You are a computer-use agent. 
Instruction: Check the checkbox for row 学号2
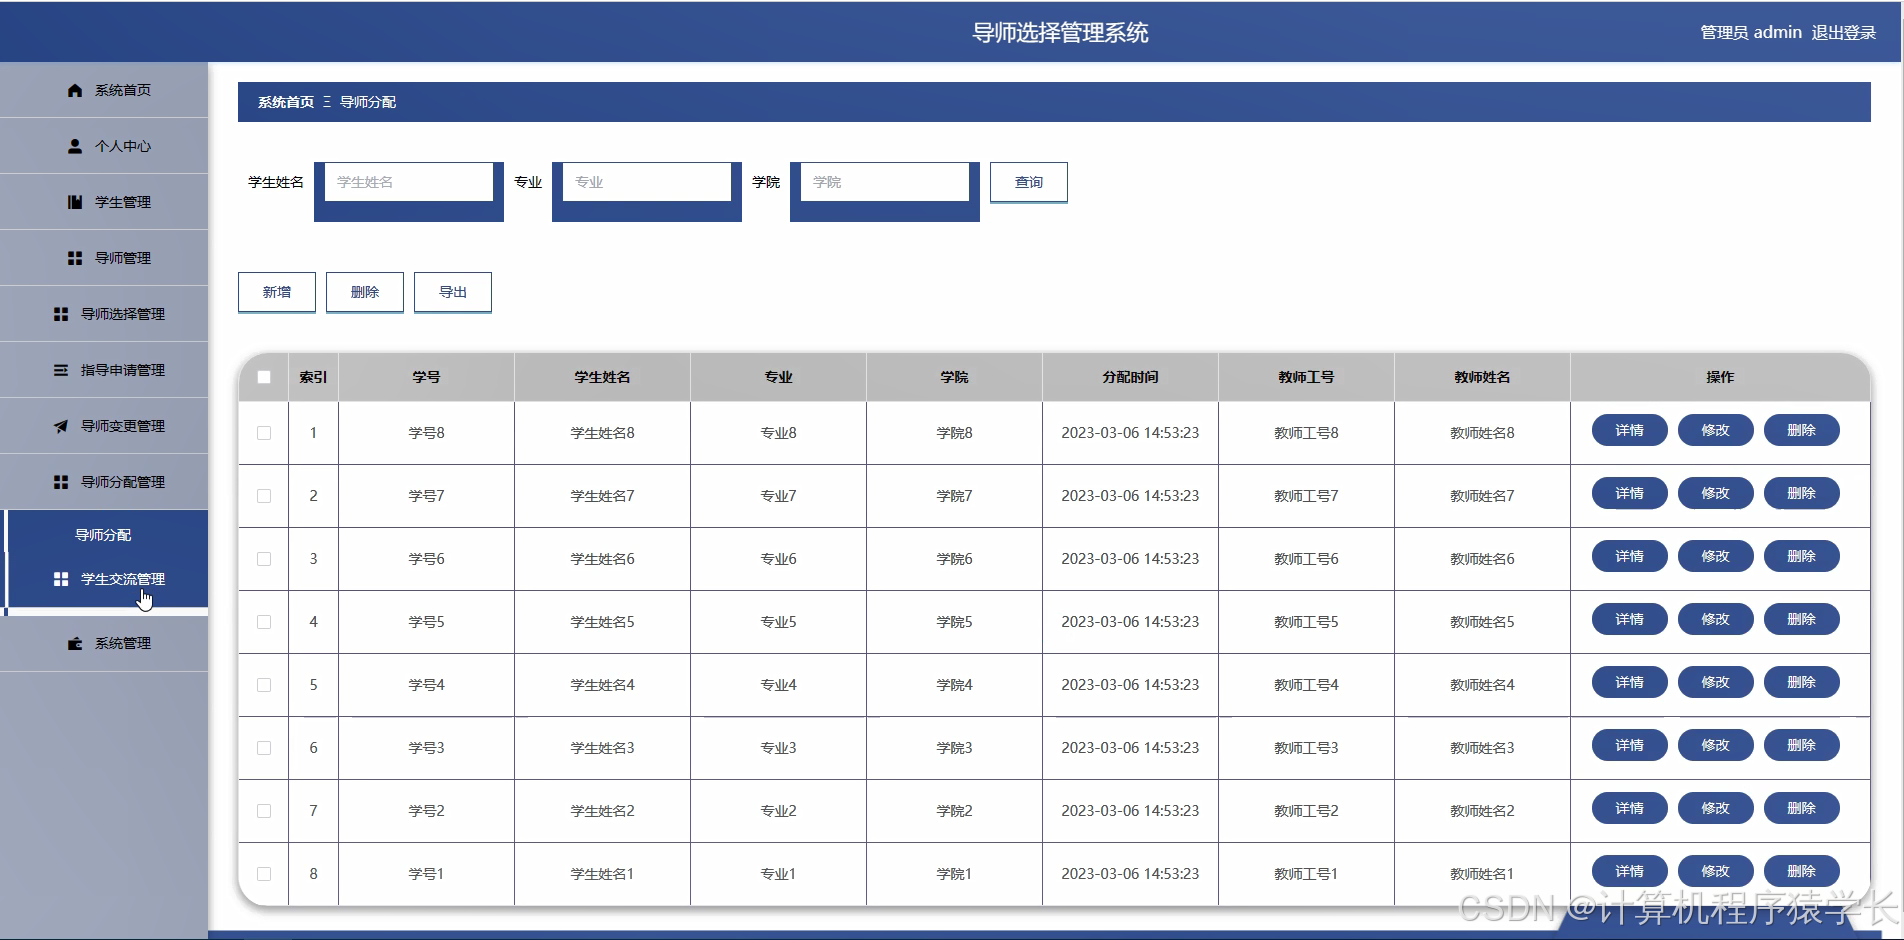[264, 811]
